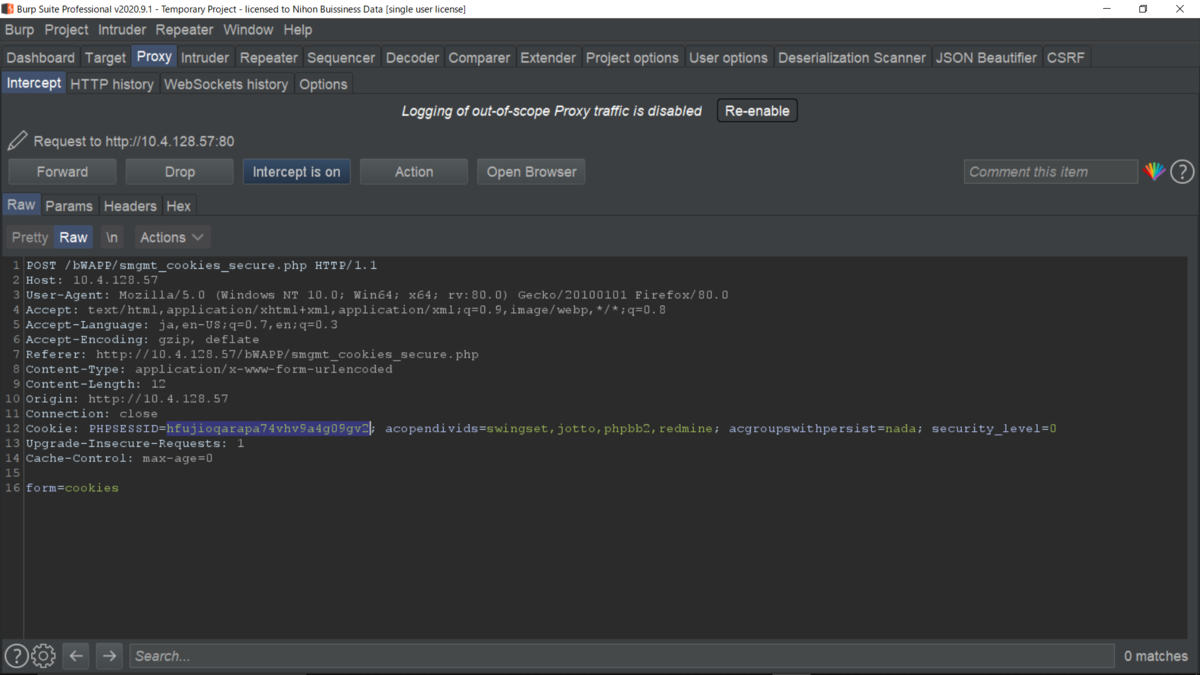The image size is (1200, 675).
Task: Open the Project options tab
Action: pos(632,57)
